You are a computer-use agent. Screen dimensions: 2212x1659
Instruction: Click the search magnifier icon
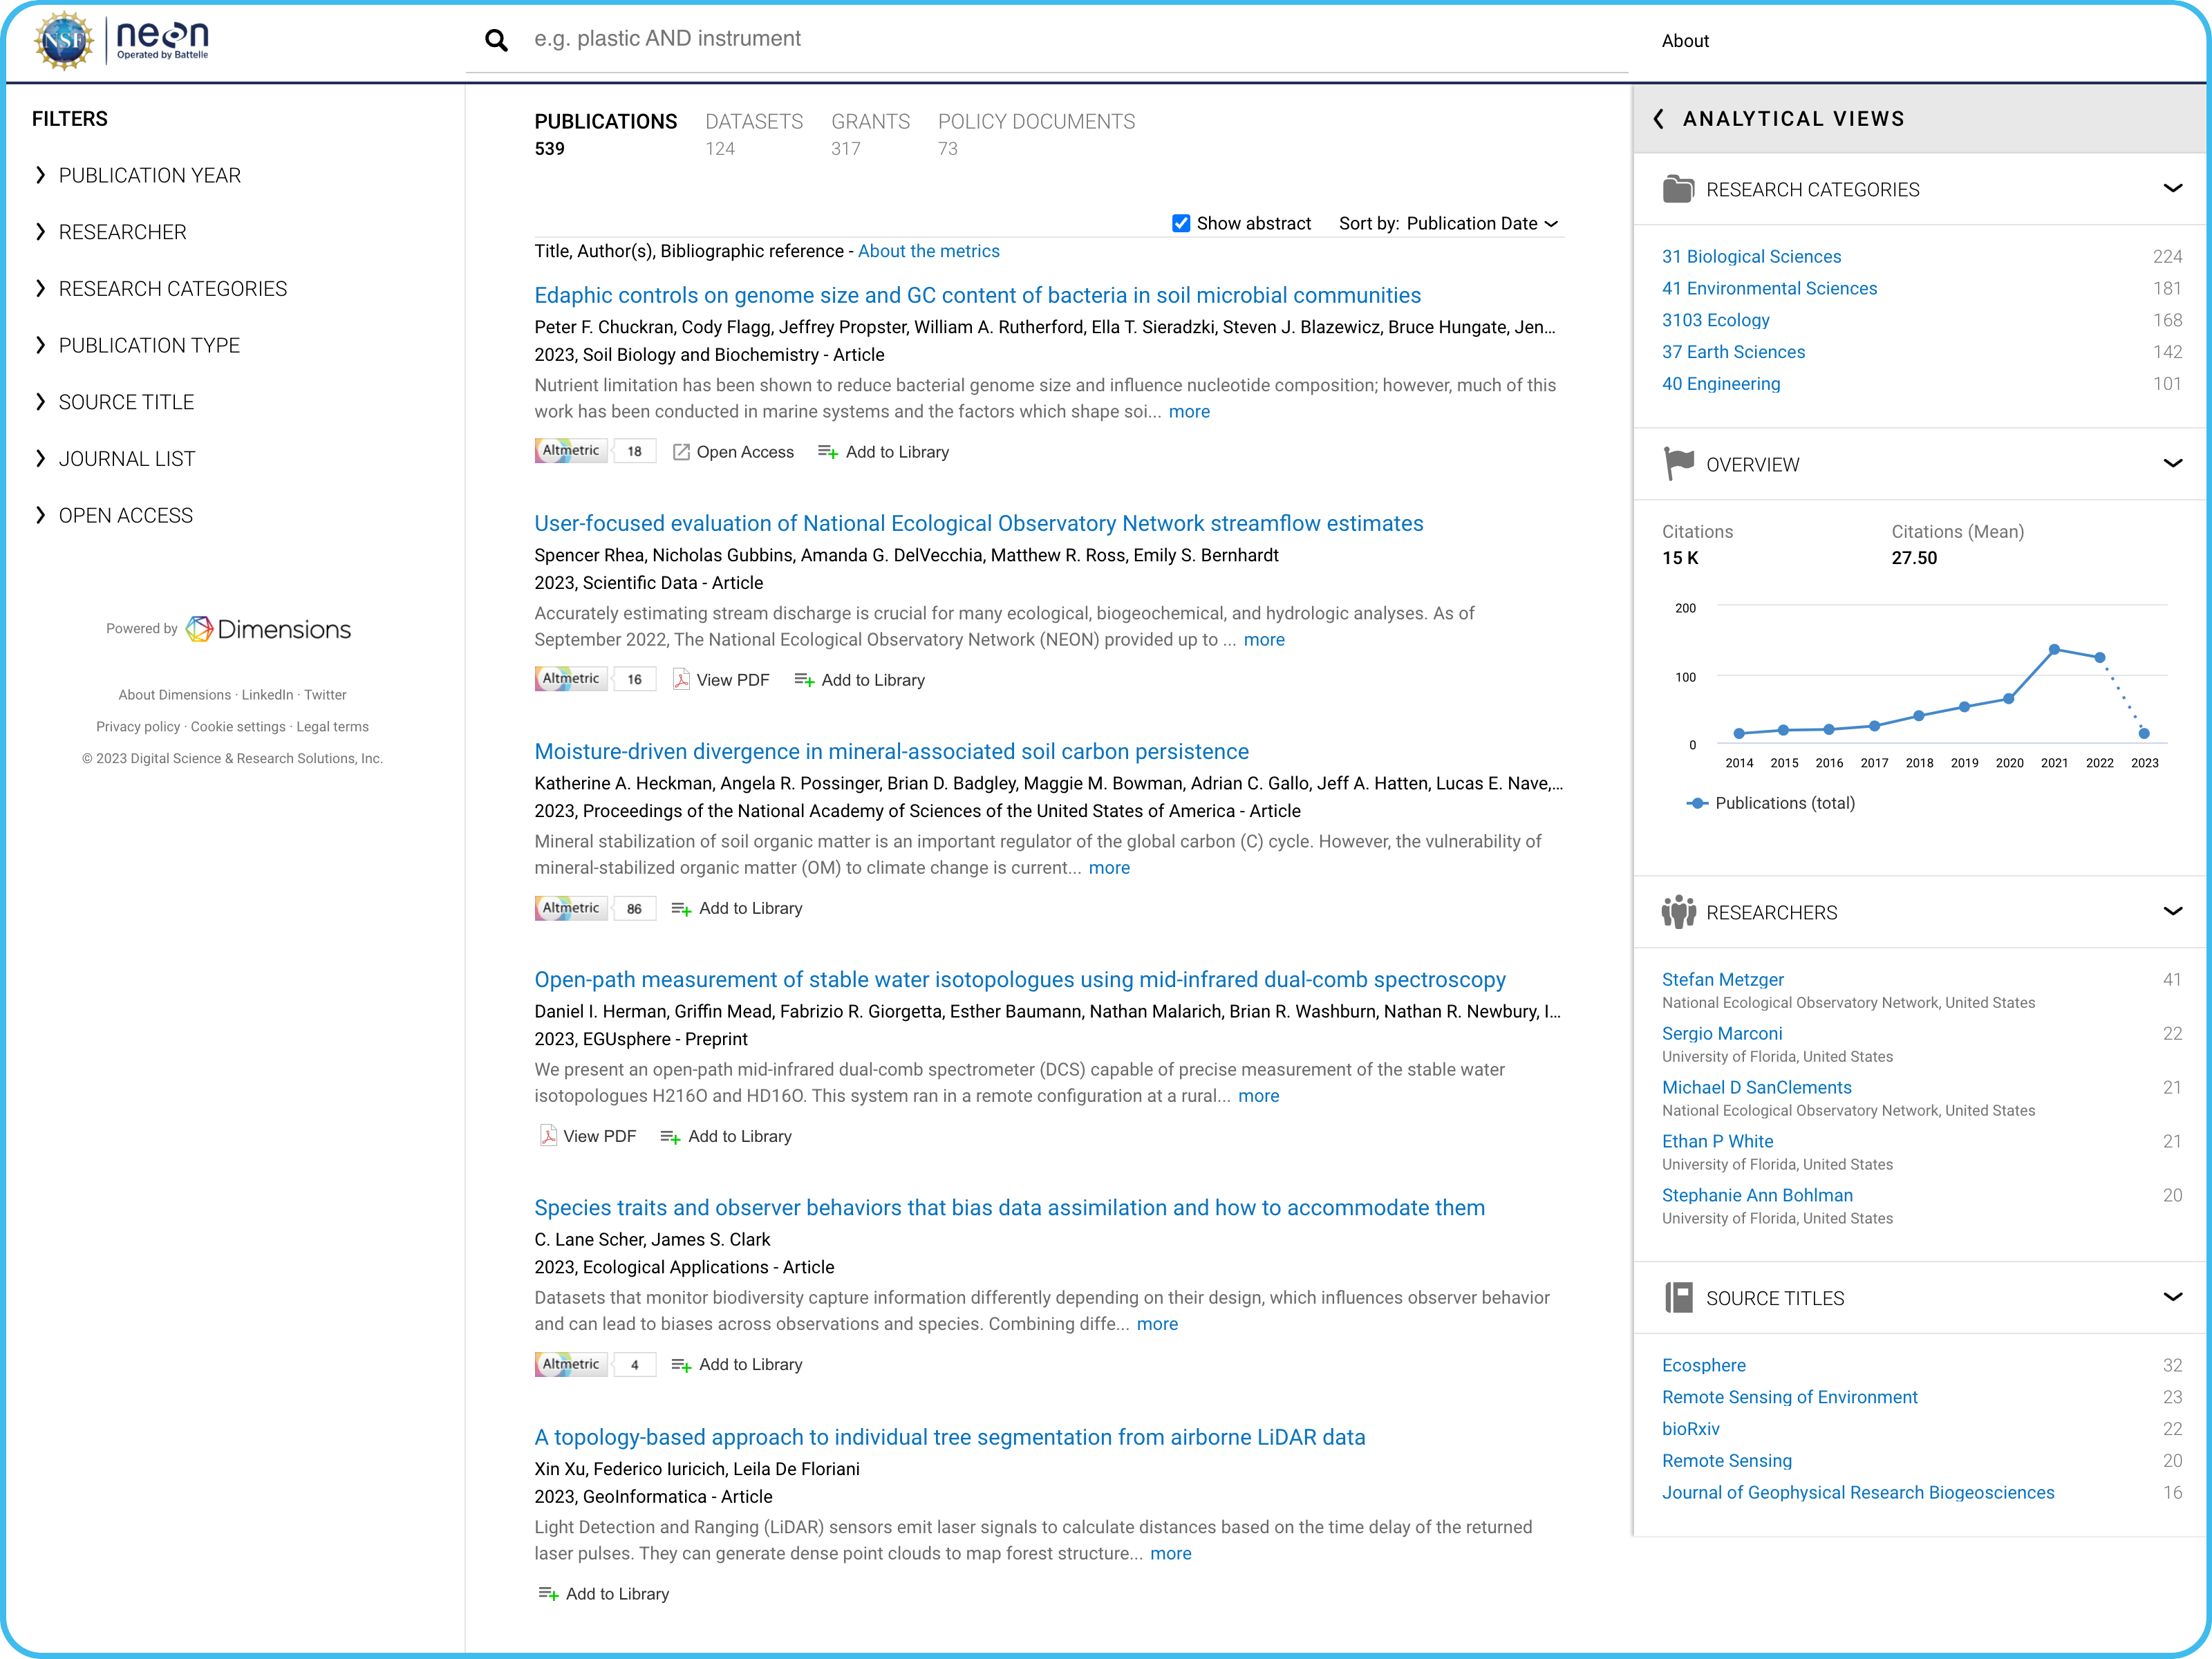[x=496, y=40]
